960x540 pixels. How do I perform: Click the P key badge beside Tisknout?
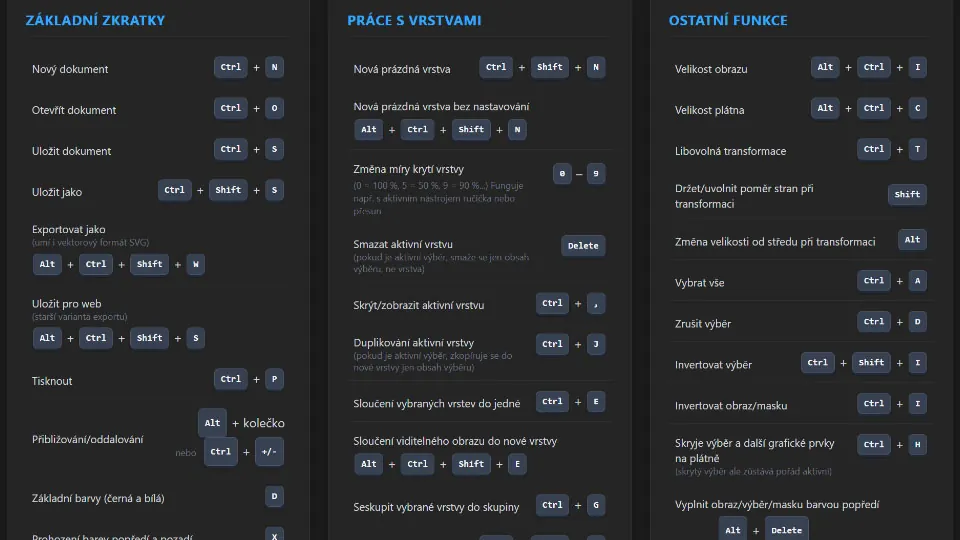tap(274, 379)
